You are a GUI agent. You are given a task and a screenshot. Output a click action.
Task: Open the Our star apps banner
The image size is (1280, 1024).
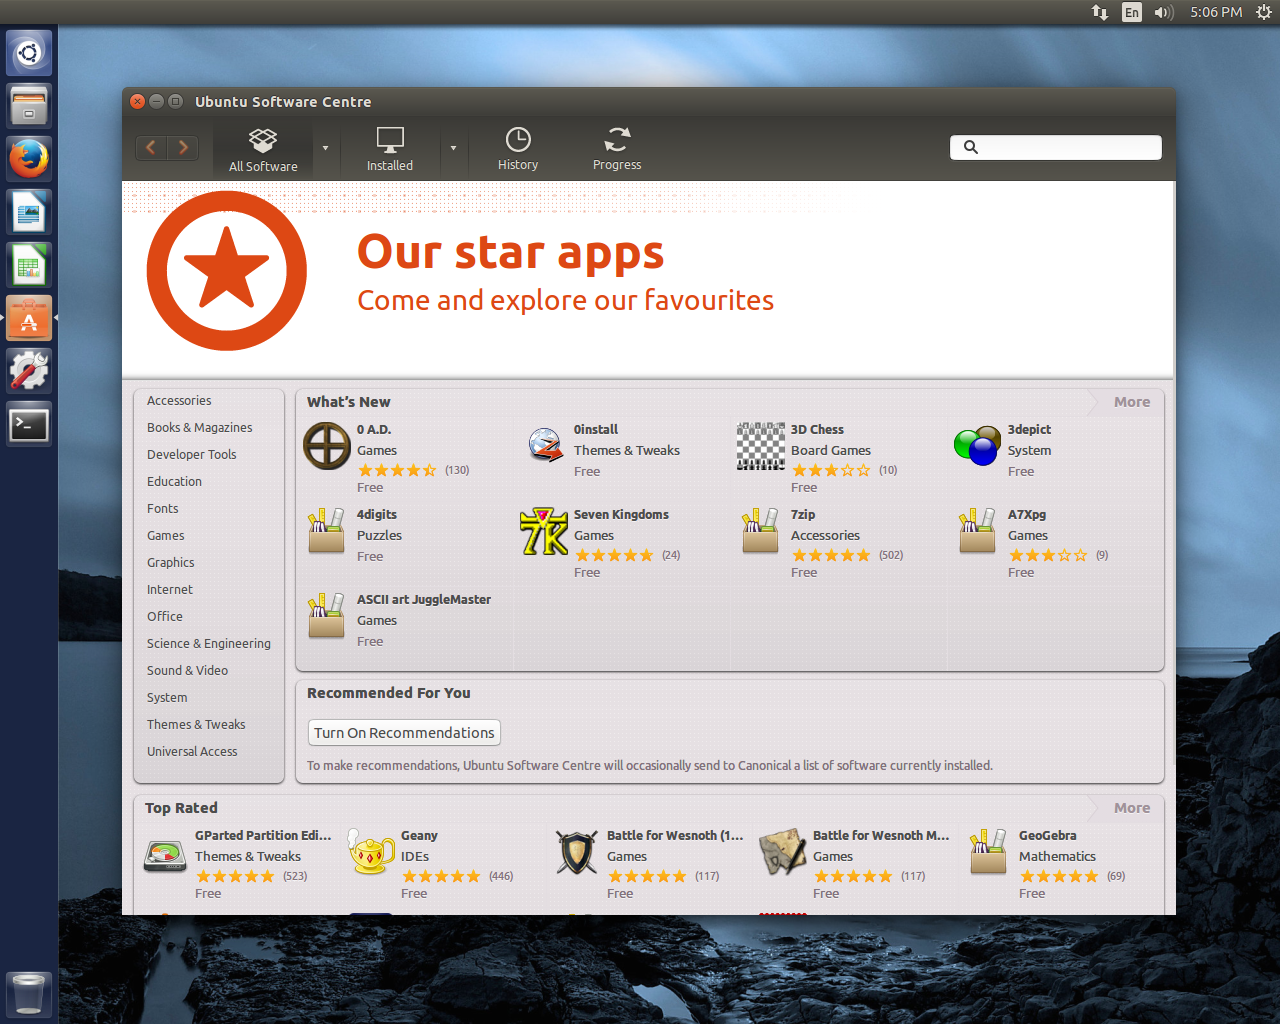[648, 279]
